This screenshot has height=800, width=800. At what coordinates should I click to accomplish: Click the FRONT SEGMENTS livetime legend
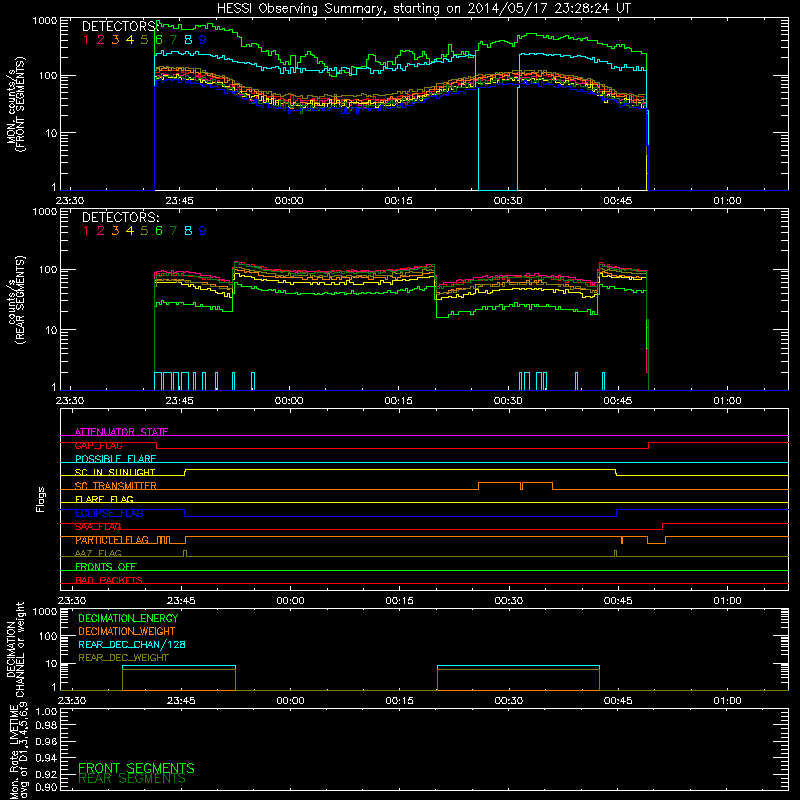(x=136, y=768)
